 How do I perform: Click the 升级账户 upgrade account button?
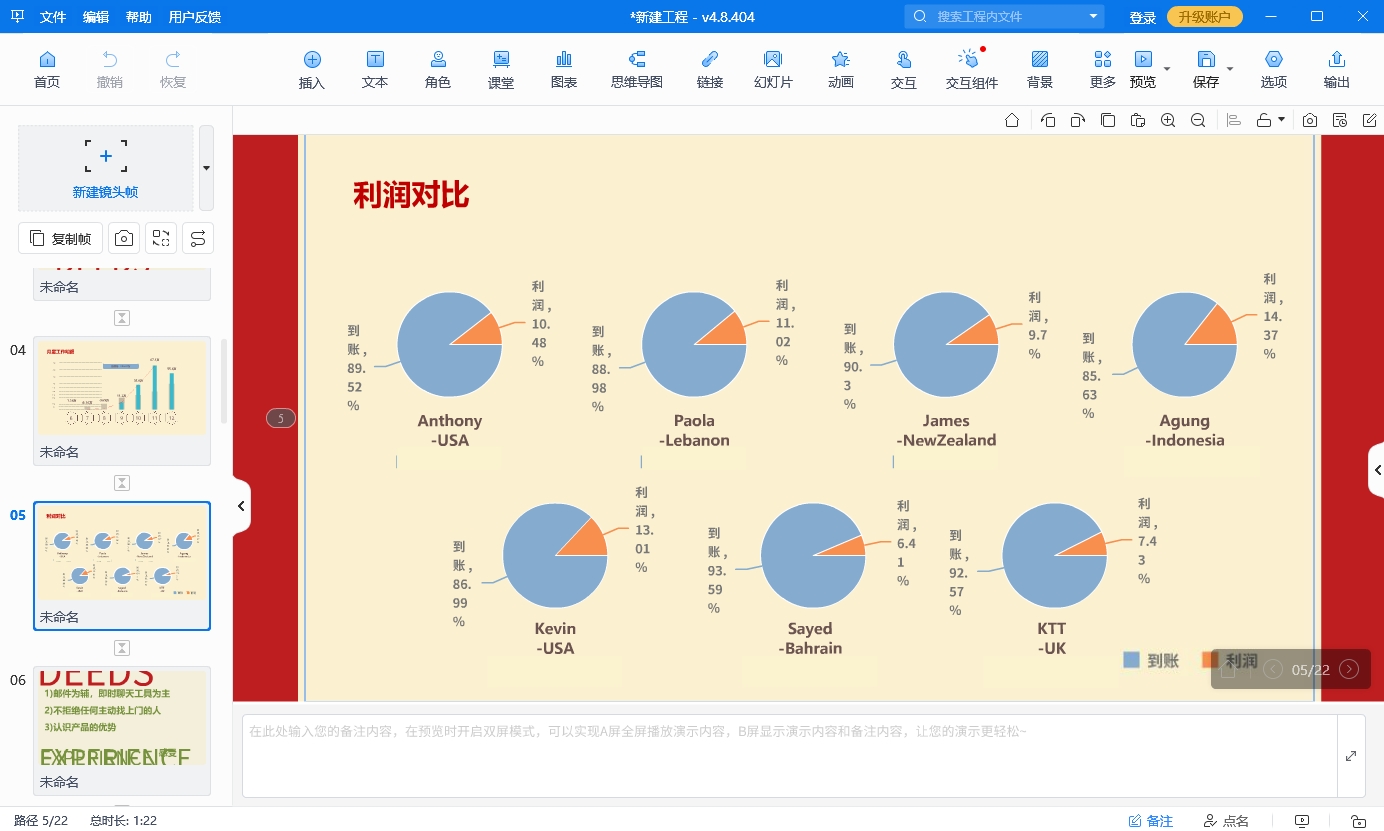1205,17
